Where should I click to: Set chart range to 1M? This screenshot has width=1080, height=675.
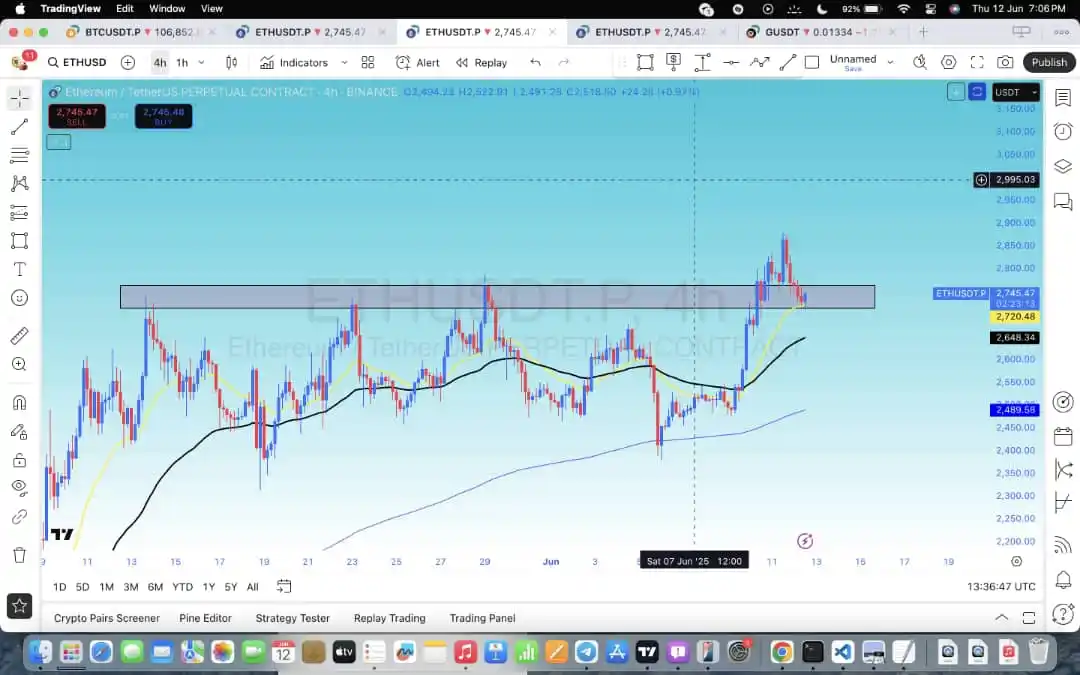pos(106,587)
